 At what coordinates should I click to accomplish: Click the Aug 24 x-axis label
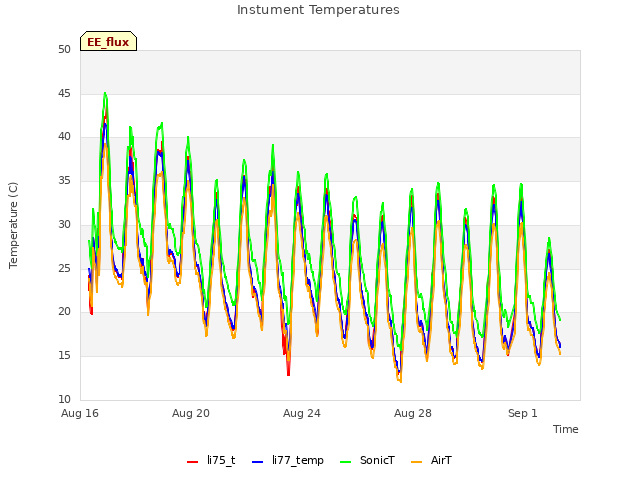pyautogui.click(x=302, y=413)
